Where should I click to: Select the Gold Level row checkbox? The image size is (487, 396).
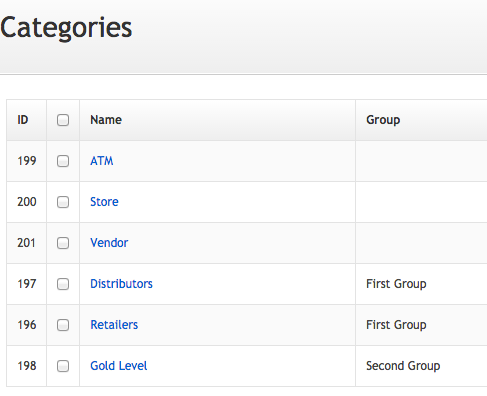pos(63,366)
